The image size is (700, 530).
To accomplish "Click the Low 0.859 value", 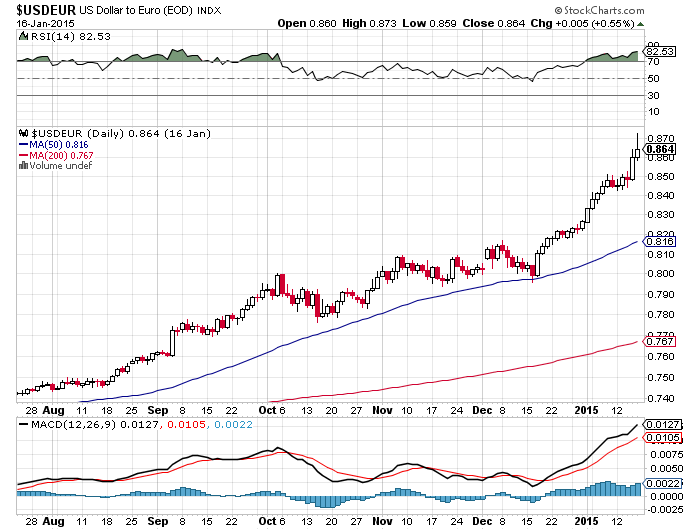I will click(x=429, y=24).
